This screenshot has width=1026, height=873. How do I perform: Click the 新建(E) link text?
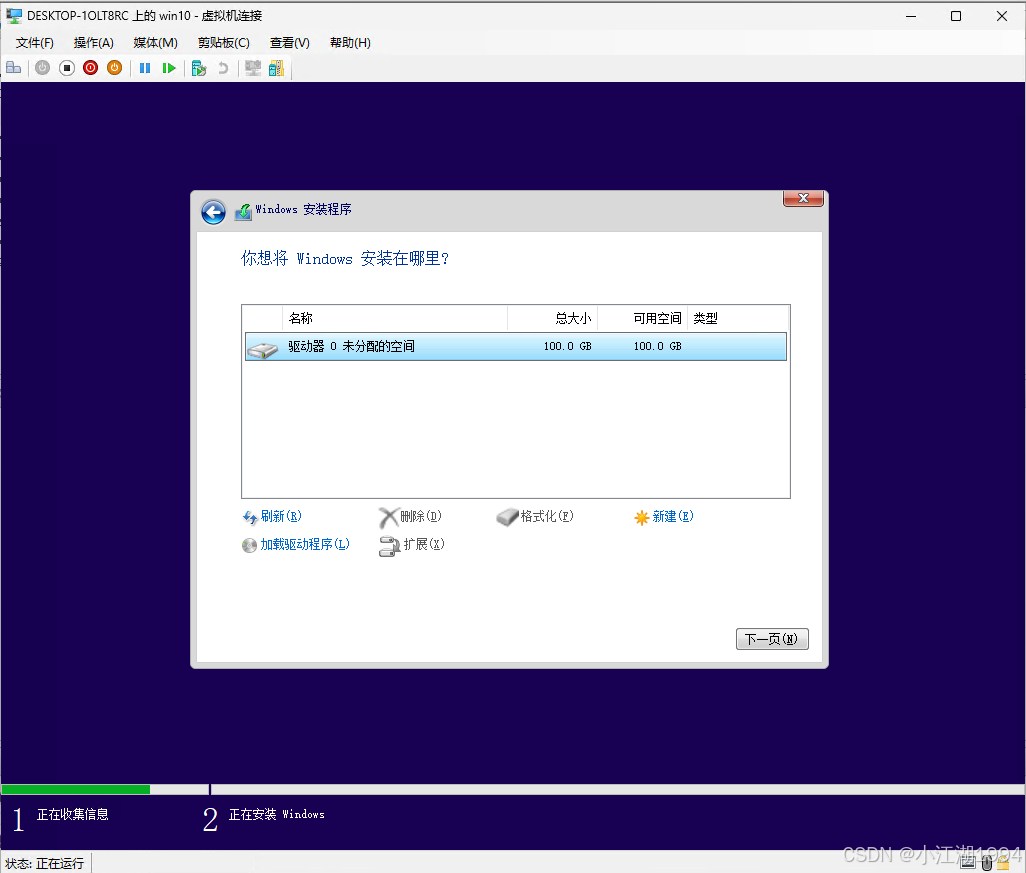tap(673, 516)
